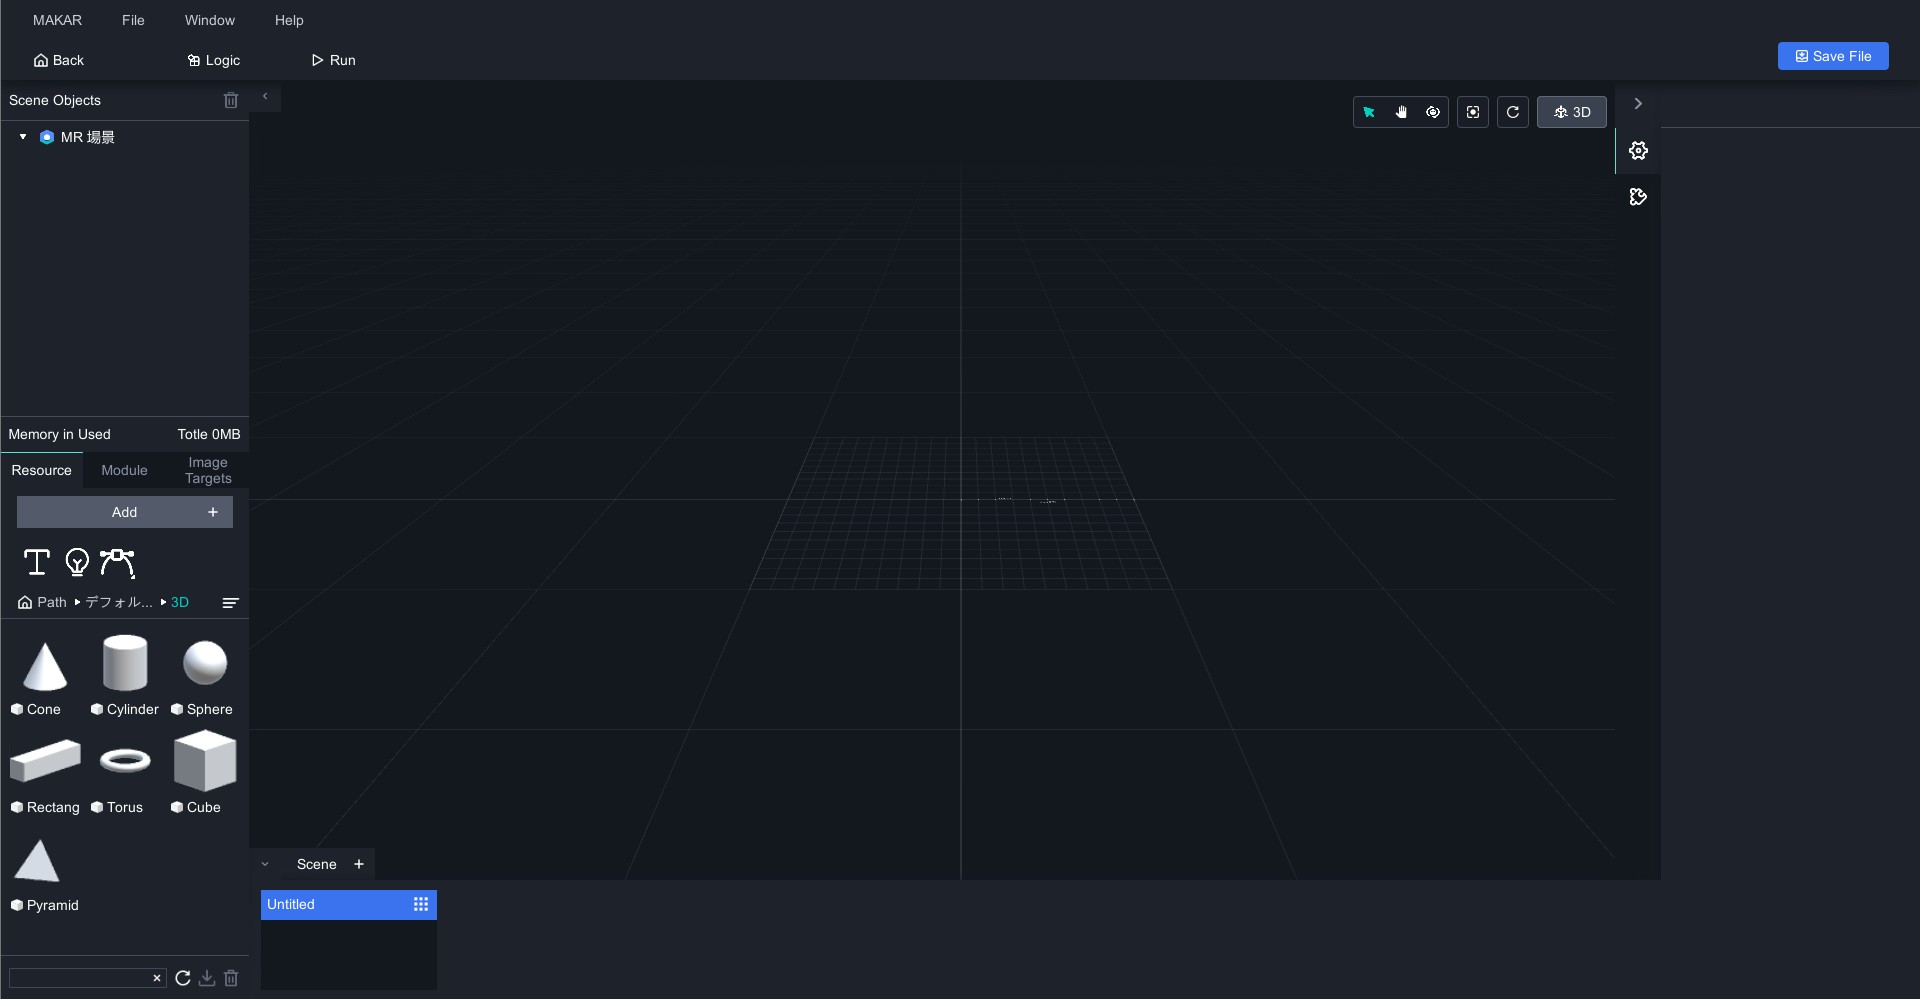The image size is (1920, 999).
Task: Select the arrow selection tool
Action: click(1369, 112)
